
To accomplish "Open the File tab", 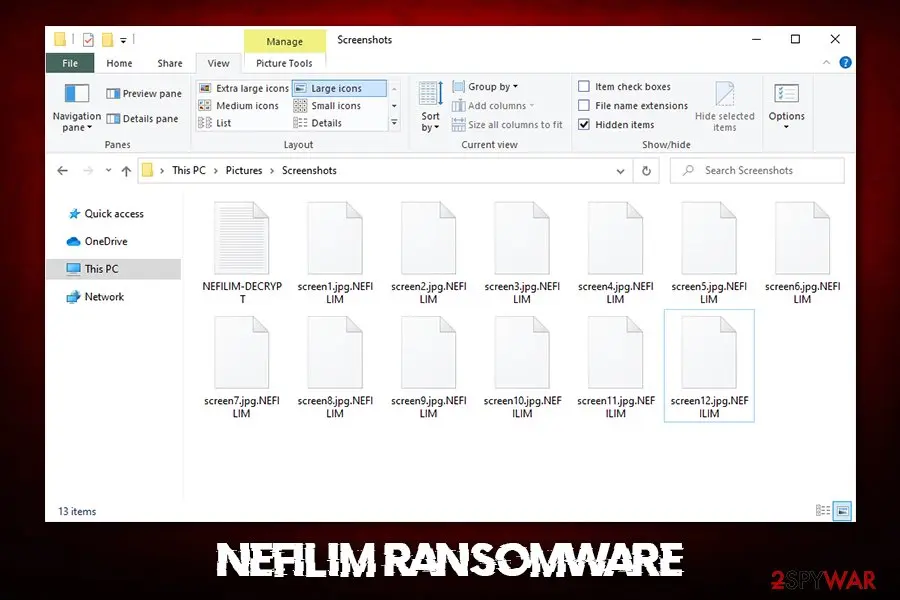I will coord(70,63).
